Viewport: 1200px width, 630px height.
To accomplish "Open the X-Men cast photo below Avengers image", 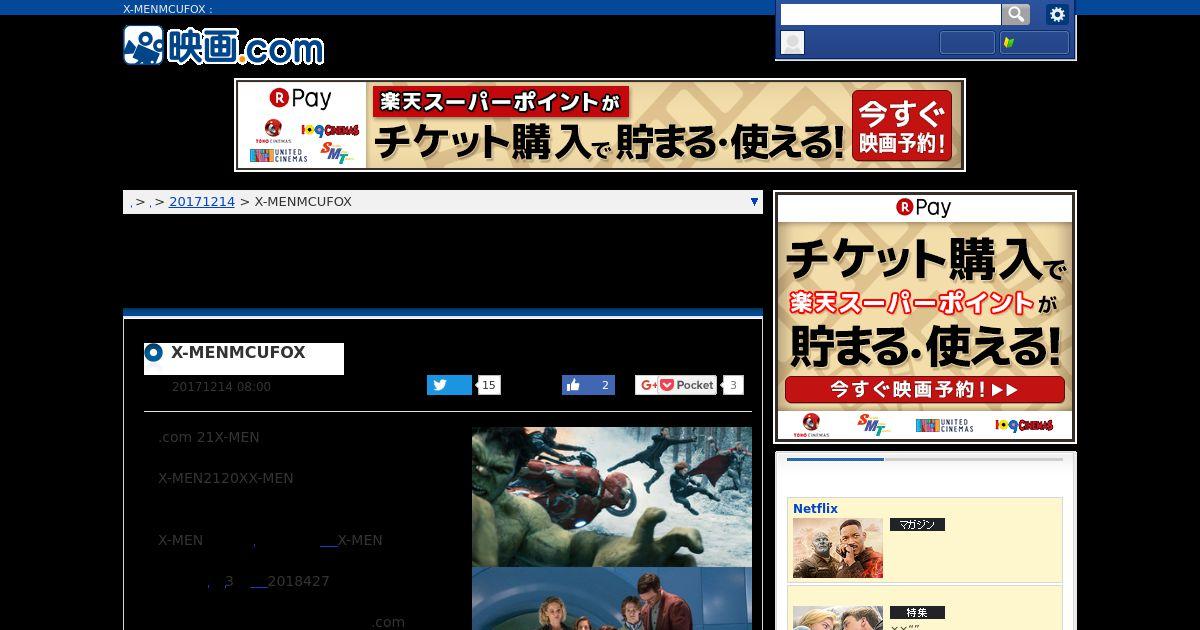I will 612,599.
